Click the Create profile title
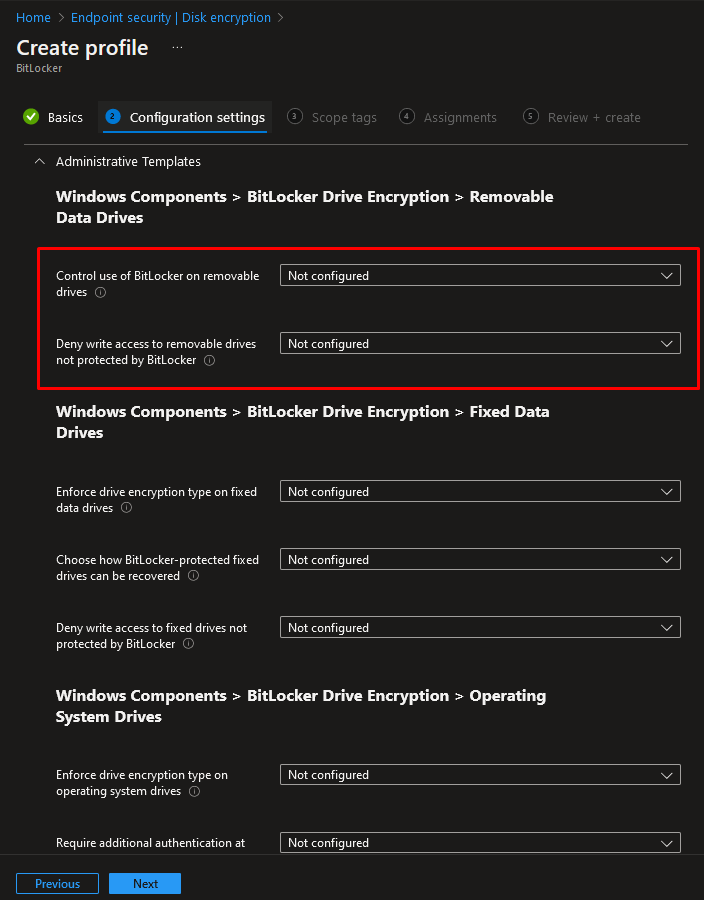 click(x=82, y=48)
